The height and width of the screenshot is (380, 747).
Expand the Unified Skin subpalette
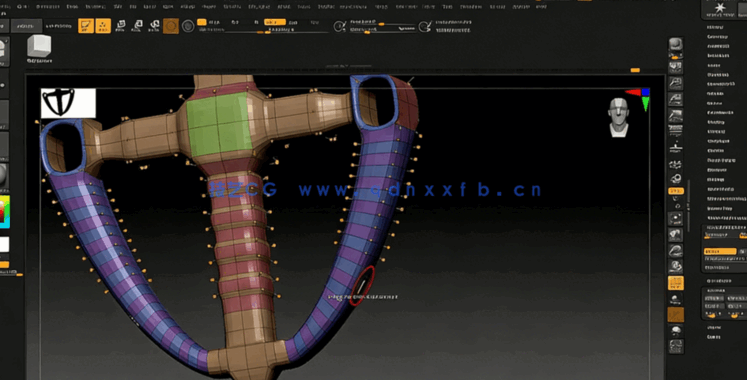[720, 280]
